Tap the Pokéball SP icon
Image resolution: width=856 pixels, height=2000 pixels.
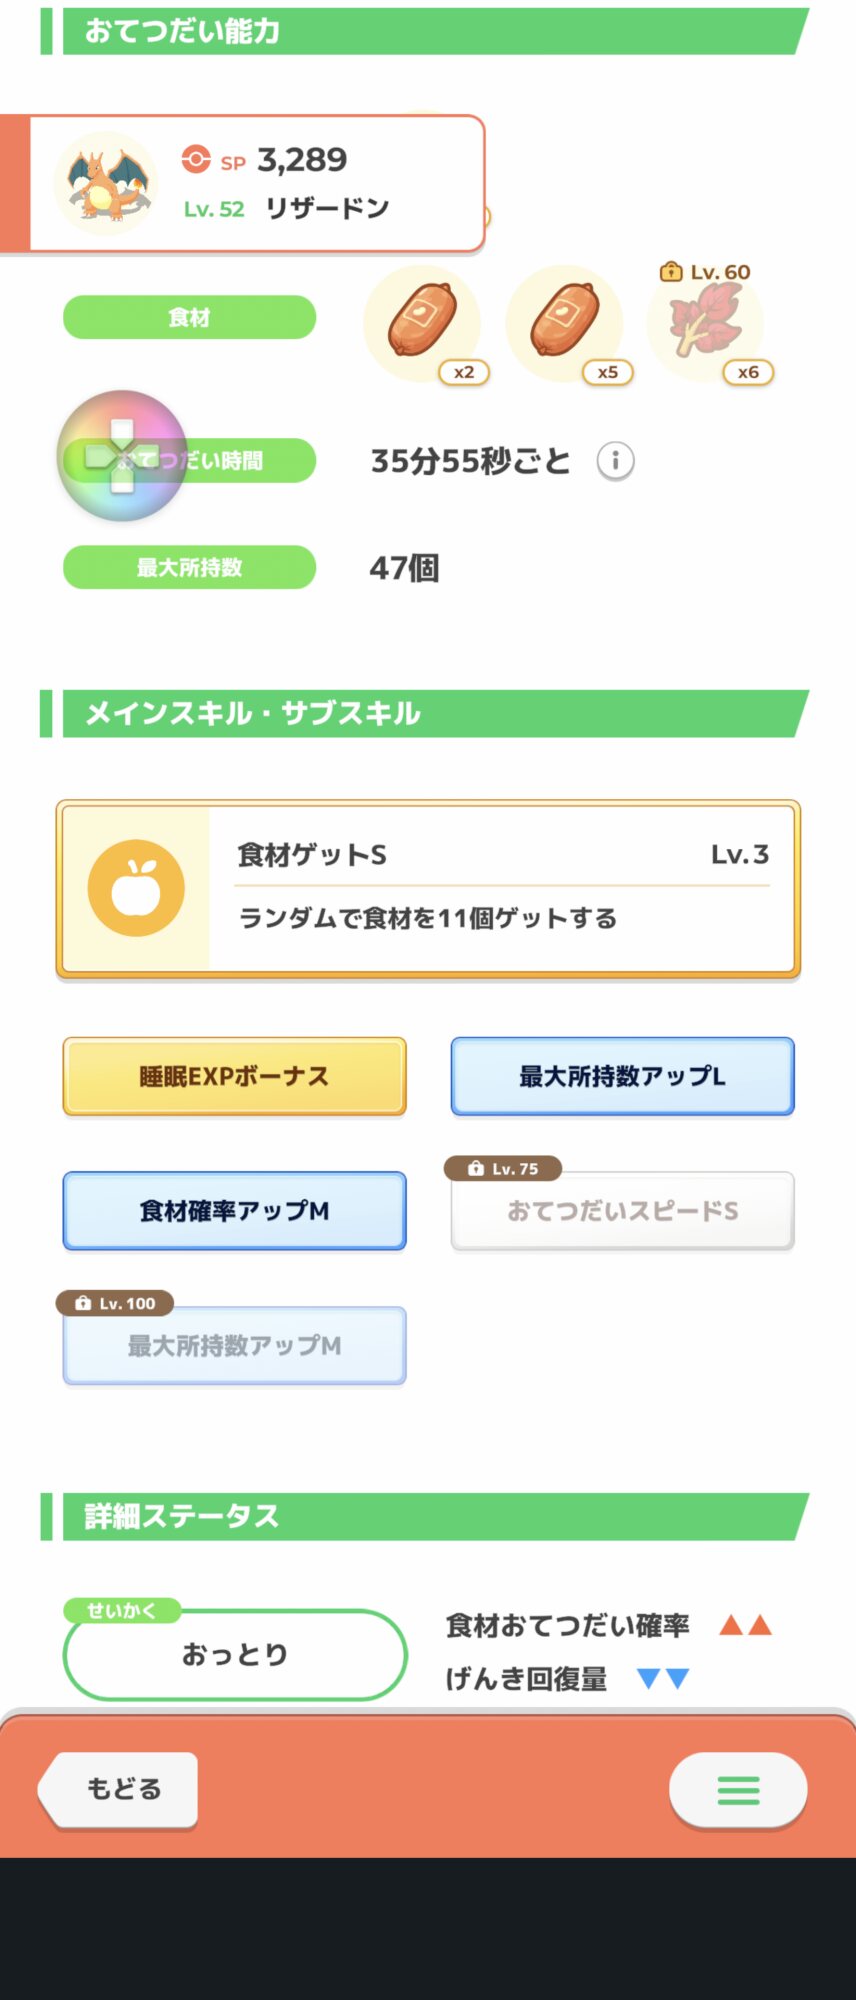(196, 160)
